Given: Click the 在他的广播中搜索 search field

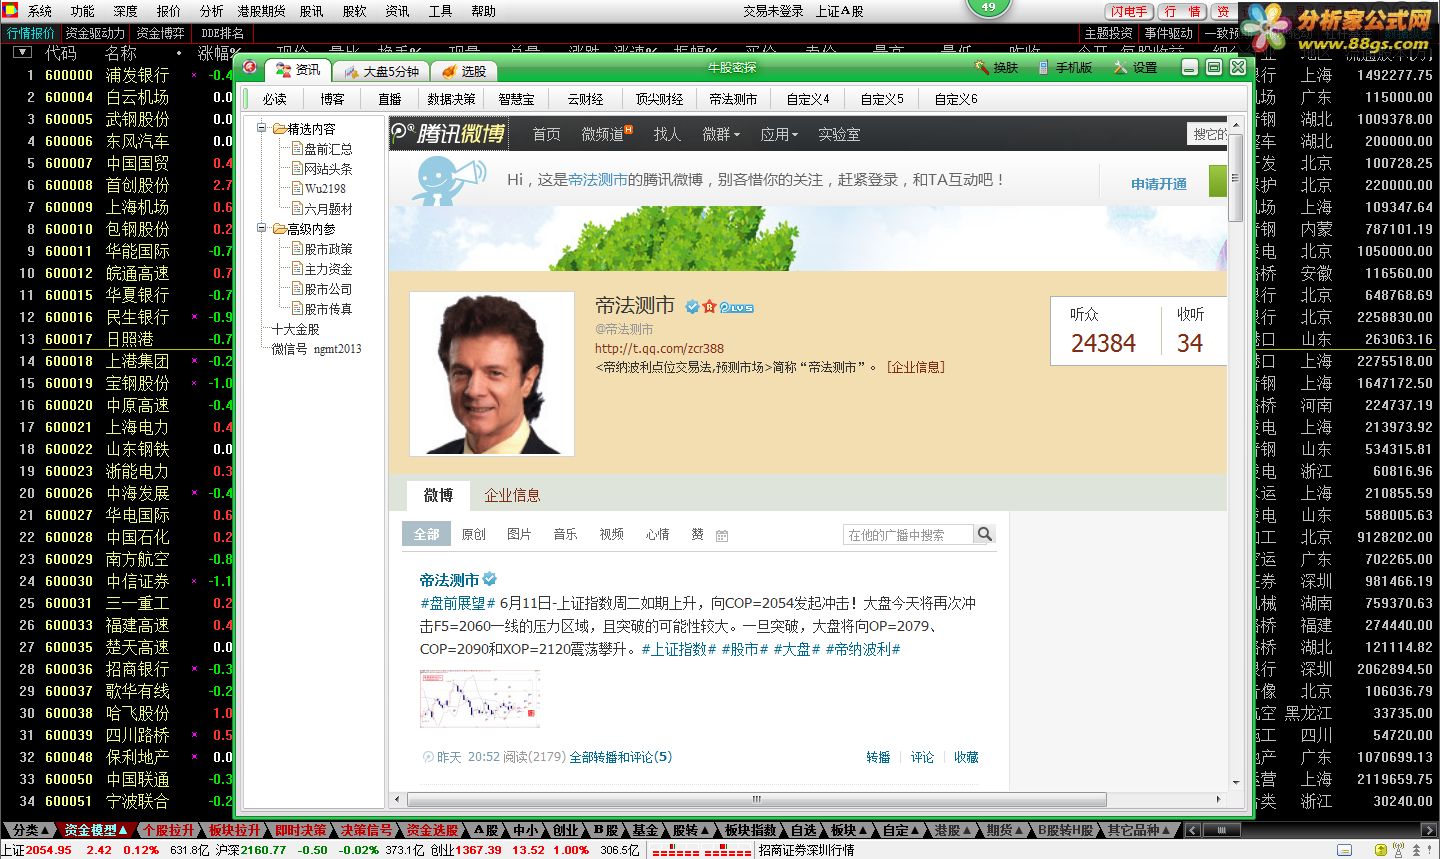Looking at the screenshot, I should pyautogui.click(x=907, y=535).
